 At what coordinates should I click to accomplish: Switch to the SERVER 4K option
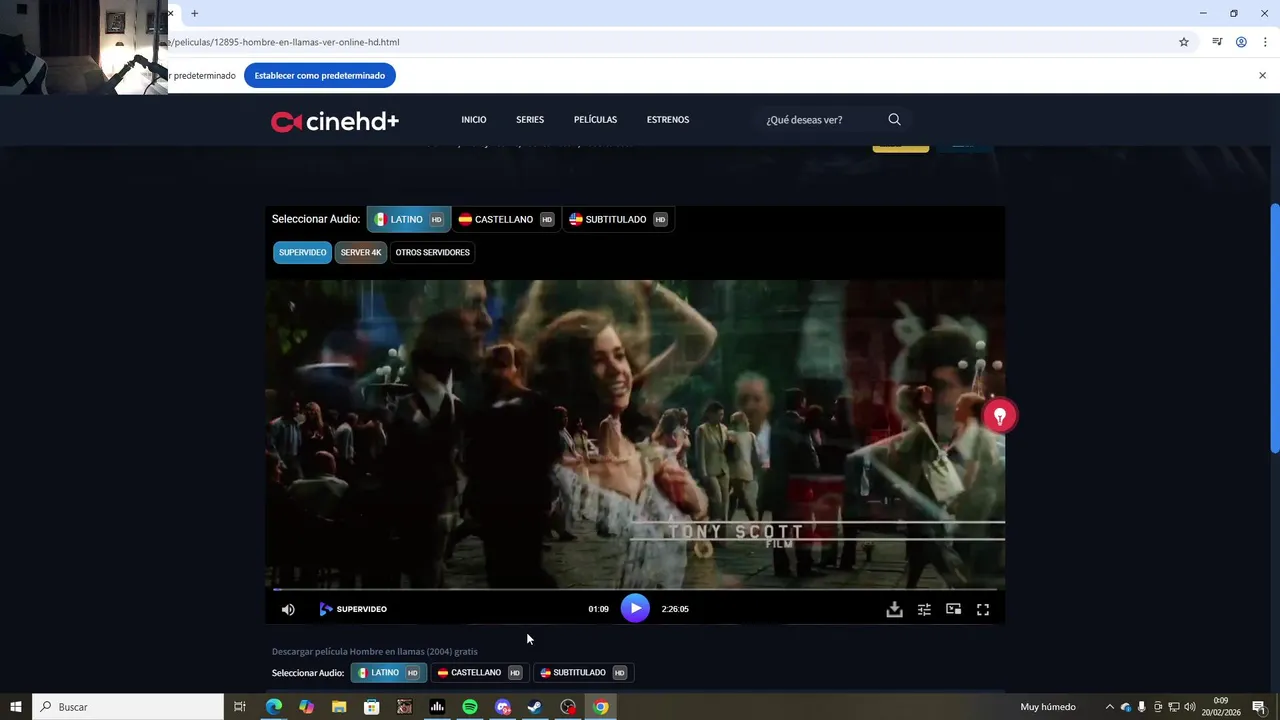pos(361,252)
